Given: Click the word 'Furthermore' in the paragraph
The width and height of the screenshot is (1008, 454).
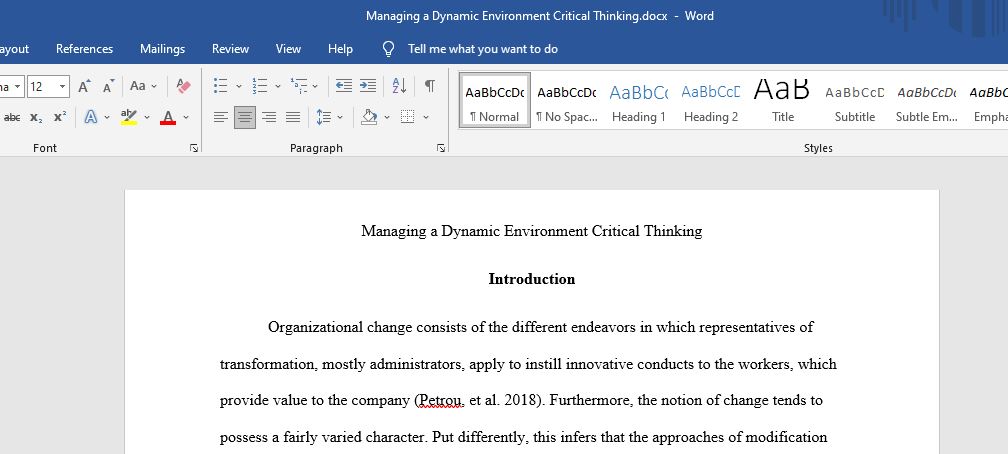Looking at the screenshot, I should [589, 401].
